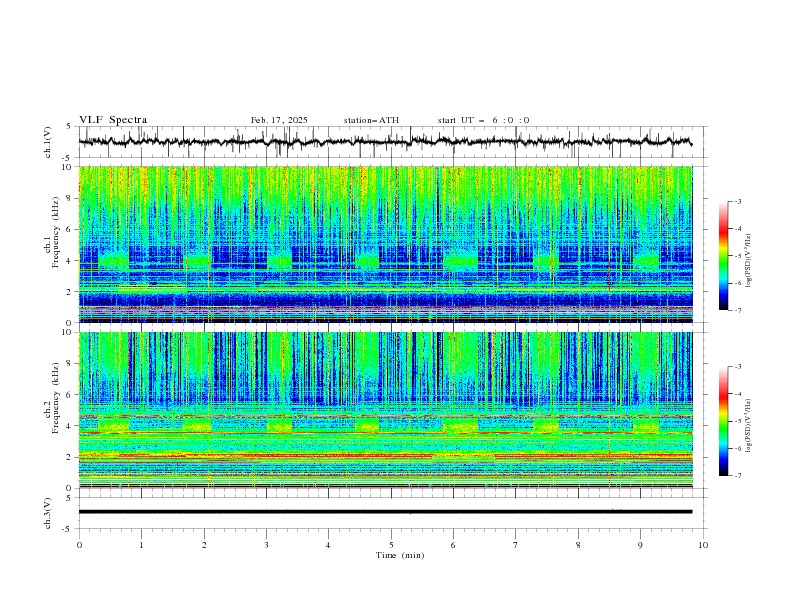Image resolution: width=792 pixels, height=612 pixels.
Task: Click time axis tick label "7"
Action: pos(516,545)
